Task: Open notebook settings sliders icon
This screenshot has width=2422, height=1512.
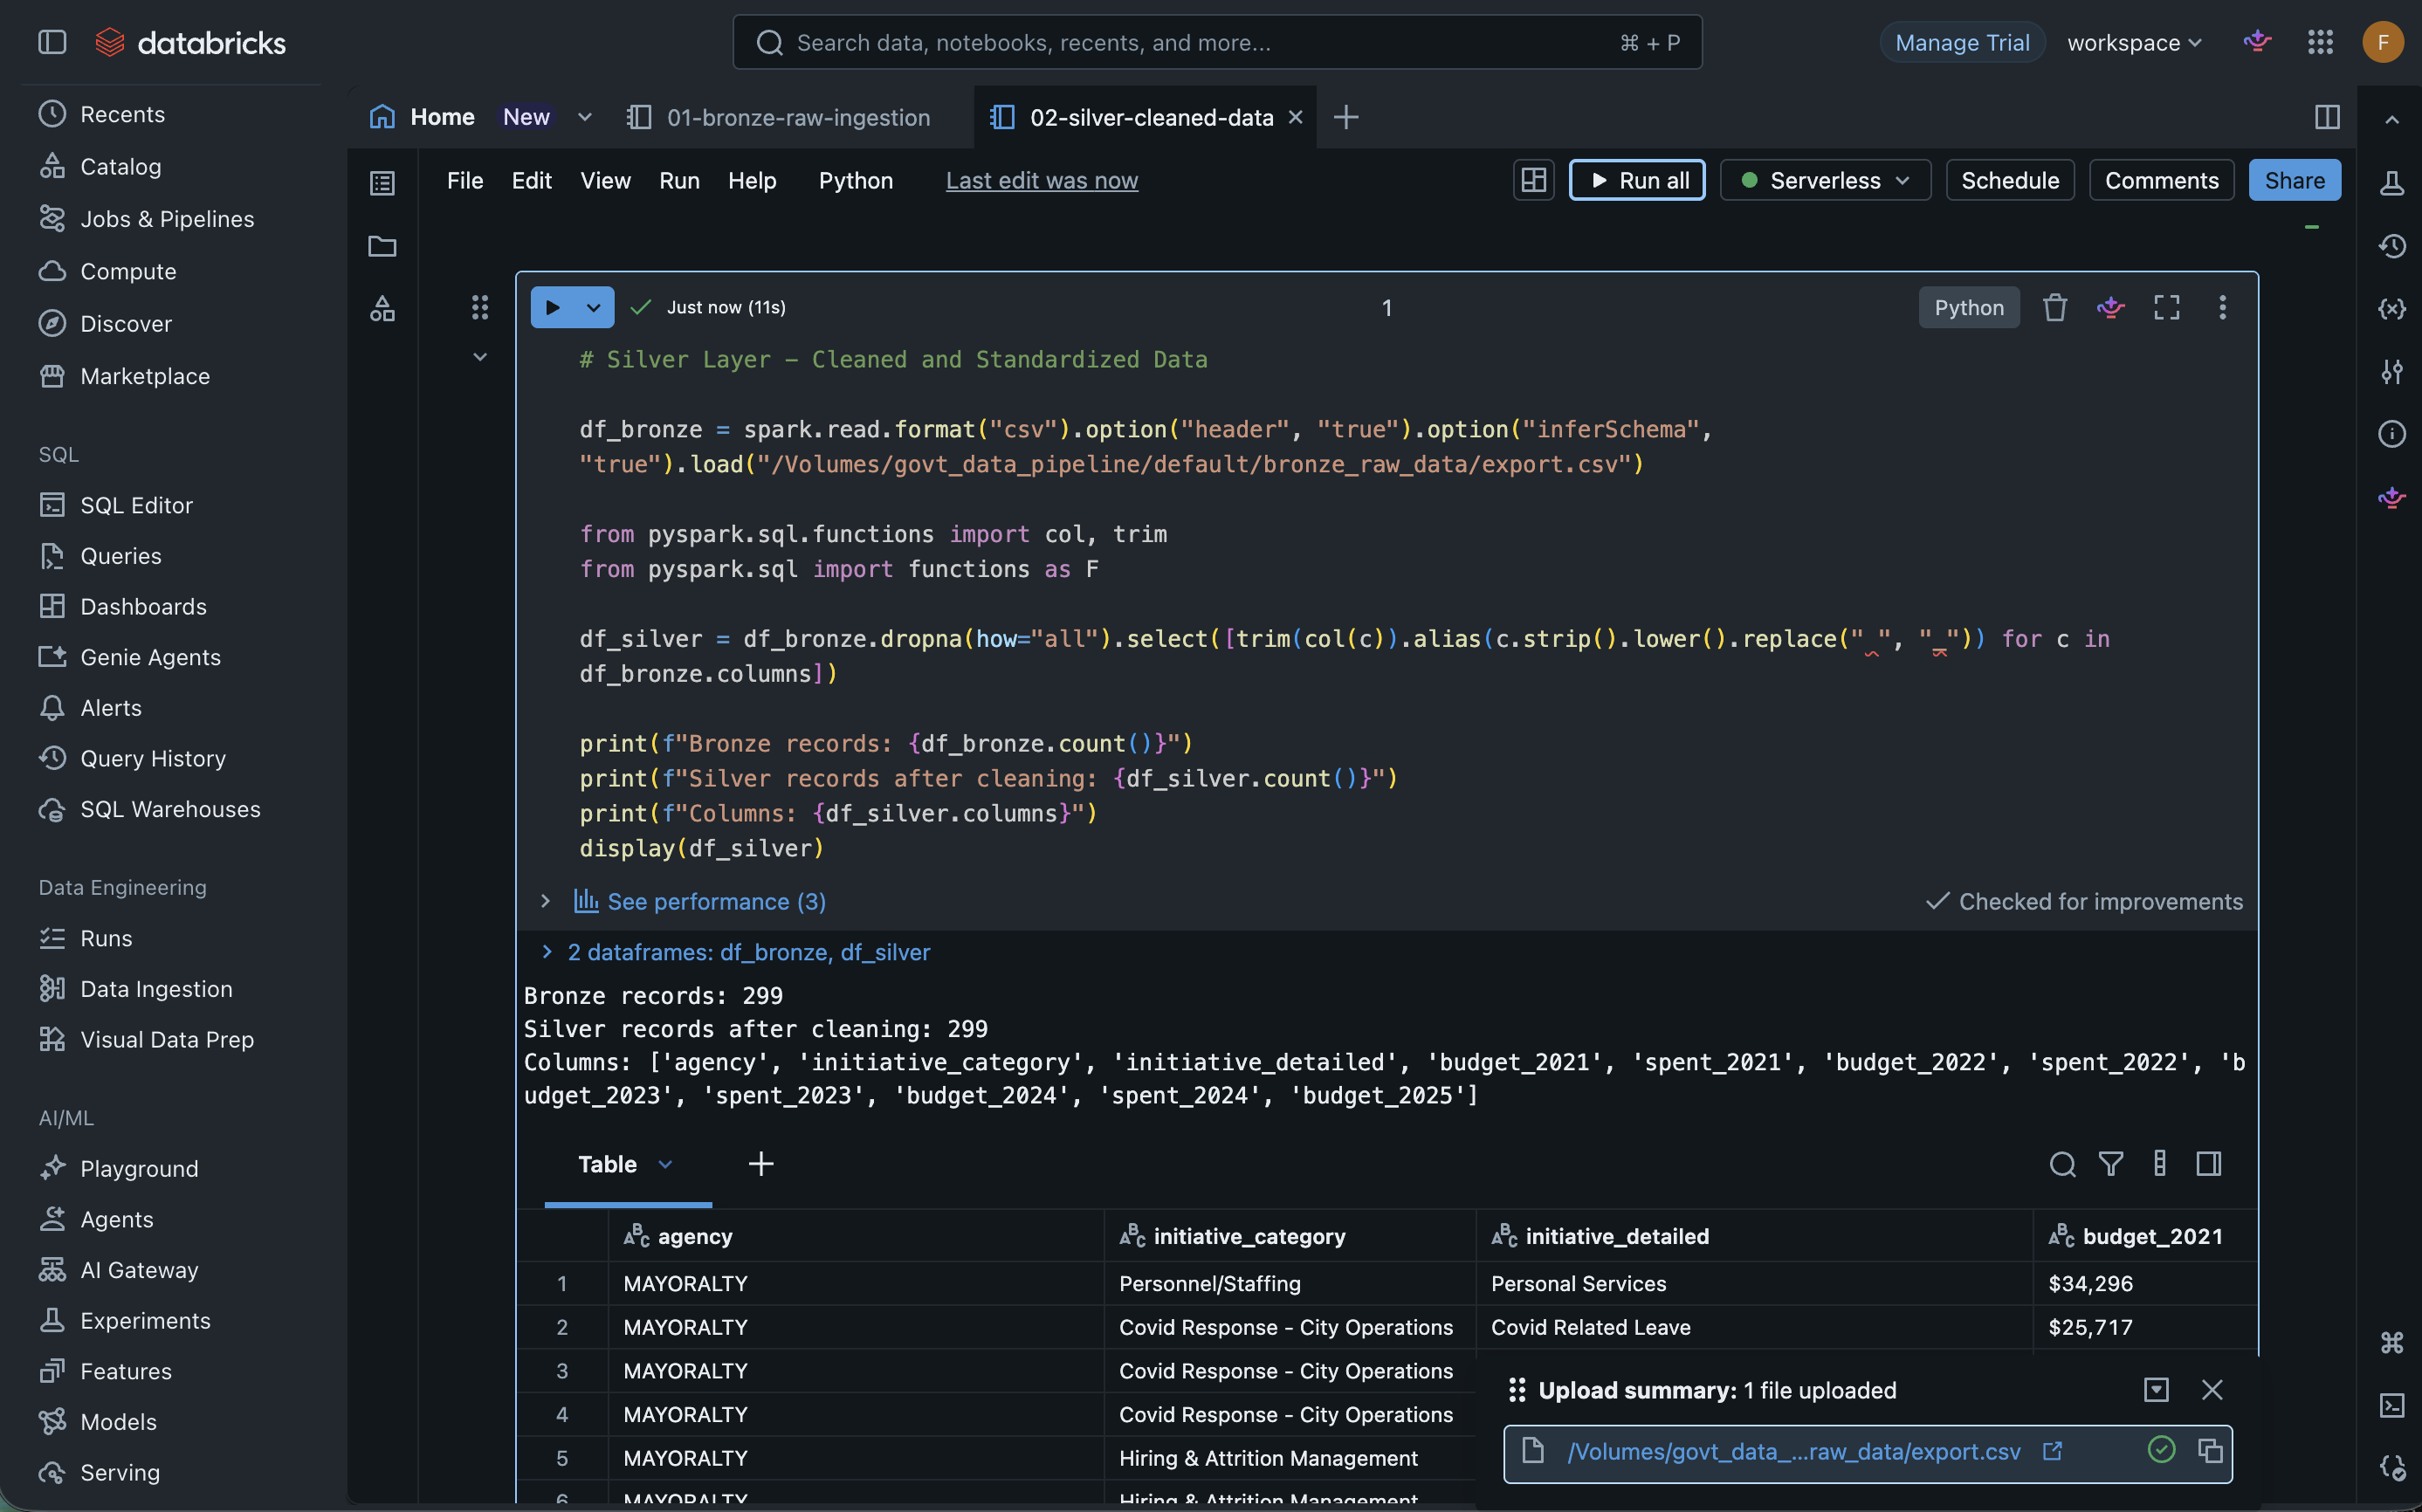Action: tap(2392, 371)
